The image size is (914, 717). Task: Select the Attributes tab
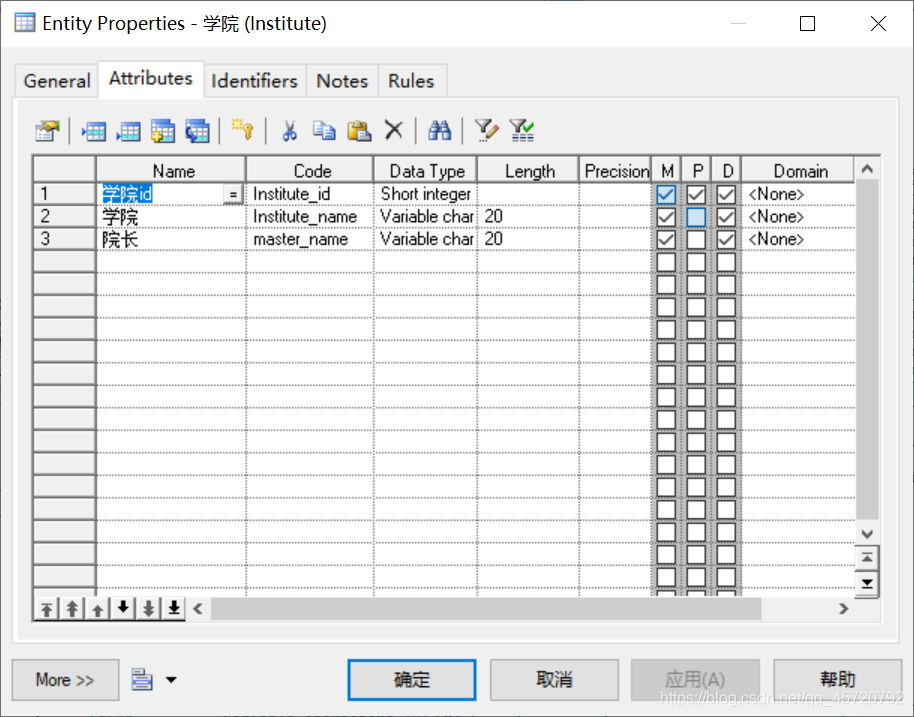click(151, 78)
